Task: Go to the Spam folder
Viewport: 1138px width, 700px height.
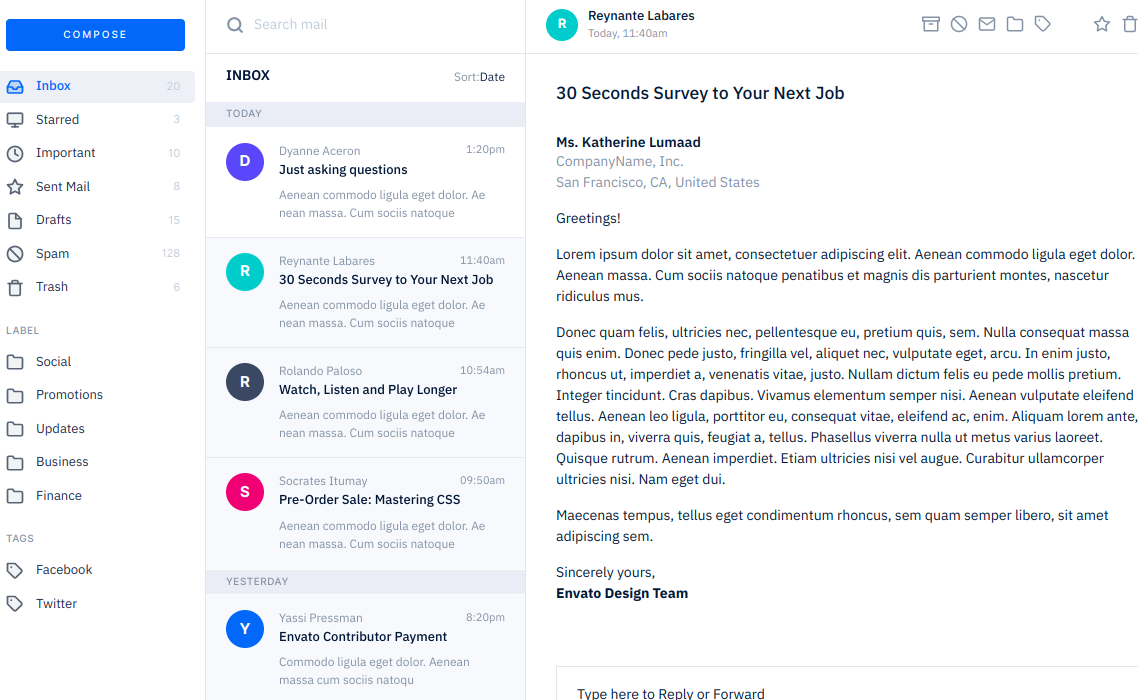Action: click(x=52, y=254)
